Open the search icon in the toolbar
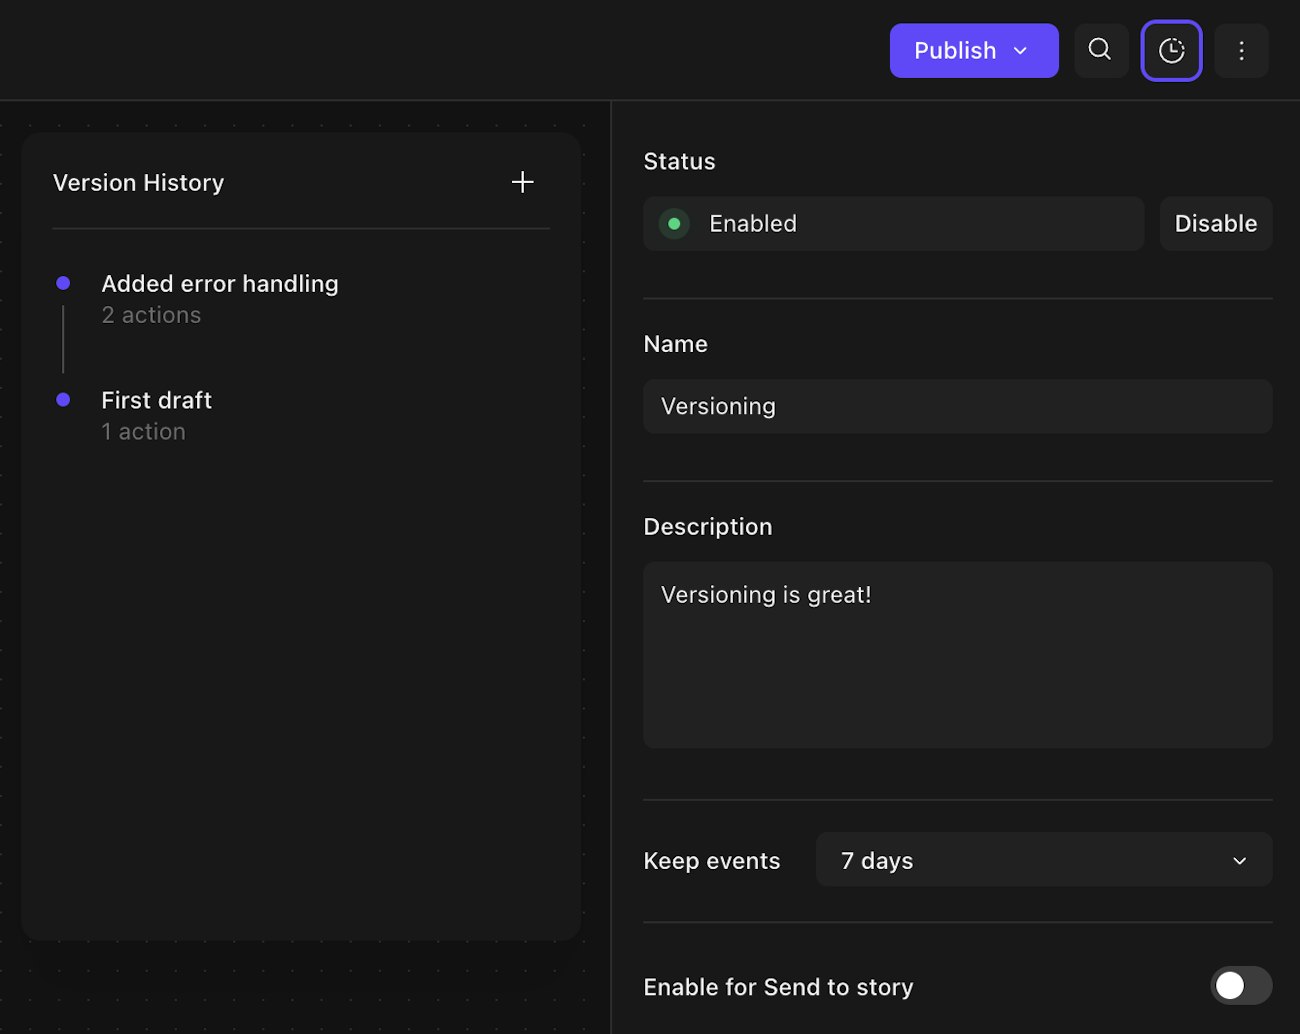1300x1034 pixels. tap(1100, 50)
